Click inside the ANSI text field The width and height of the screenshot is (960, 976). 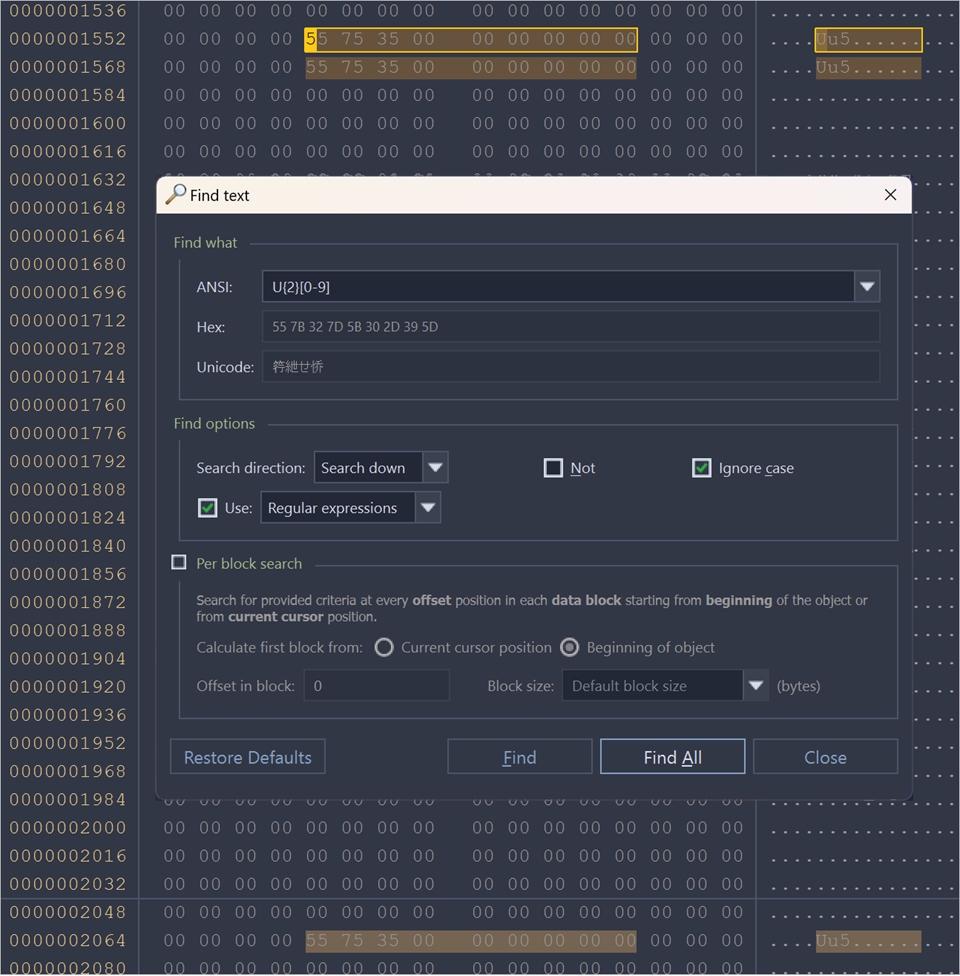coord(556,287)
